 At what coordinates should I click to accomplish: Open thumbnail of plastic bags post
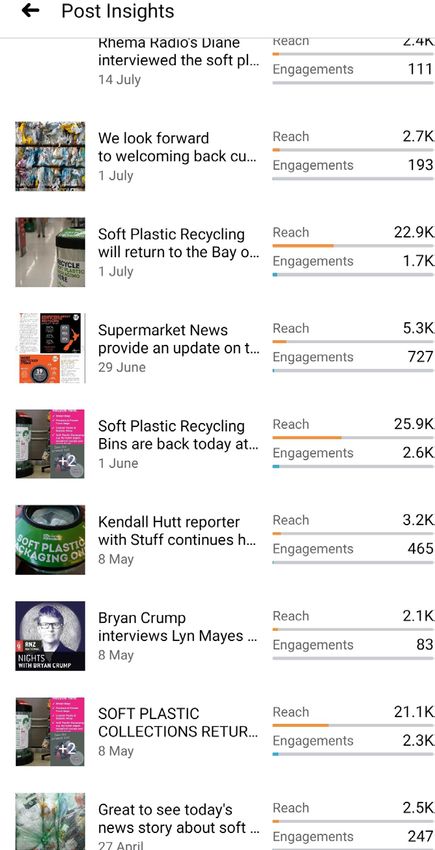click(50, 156)
